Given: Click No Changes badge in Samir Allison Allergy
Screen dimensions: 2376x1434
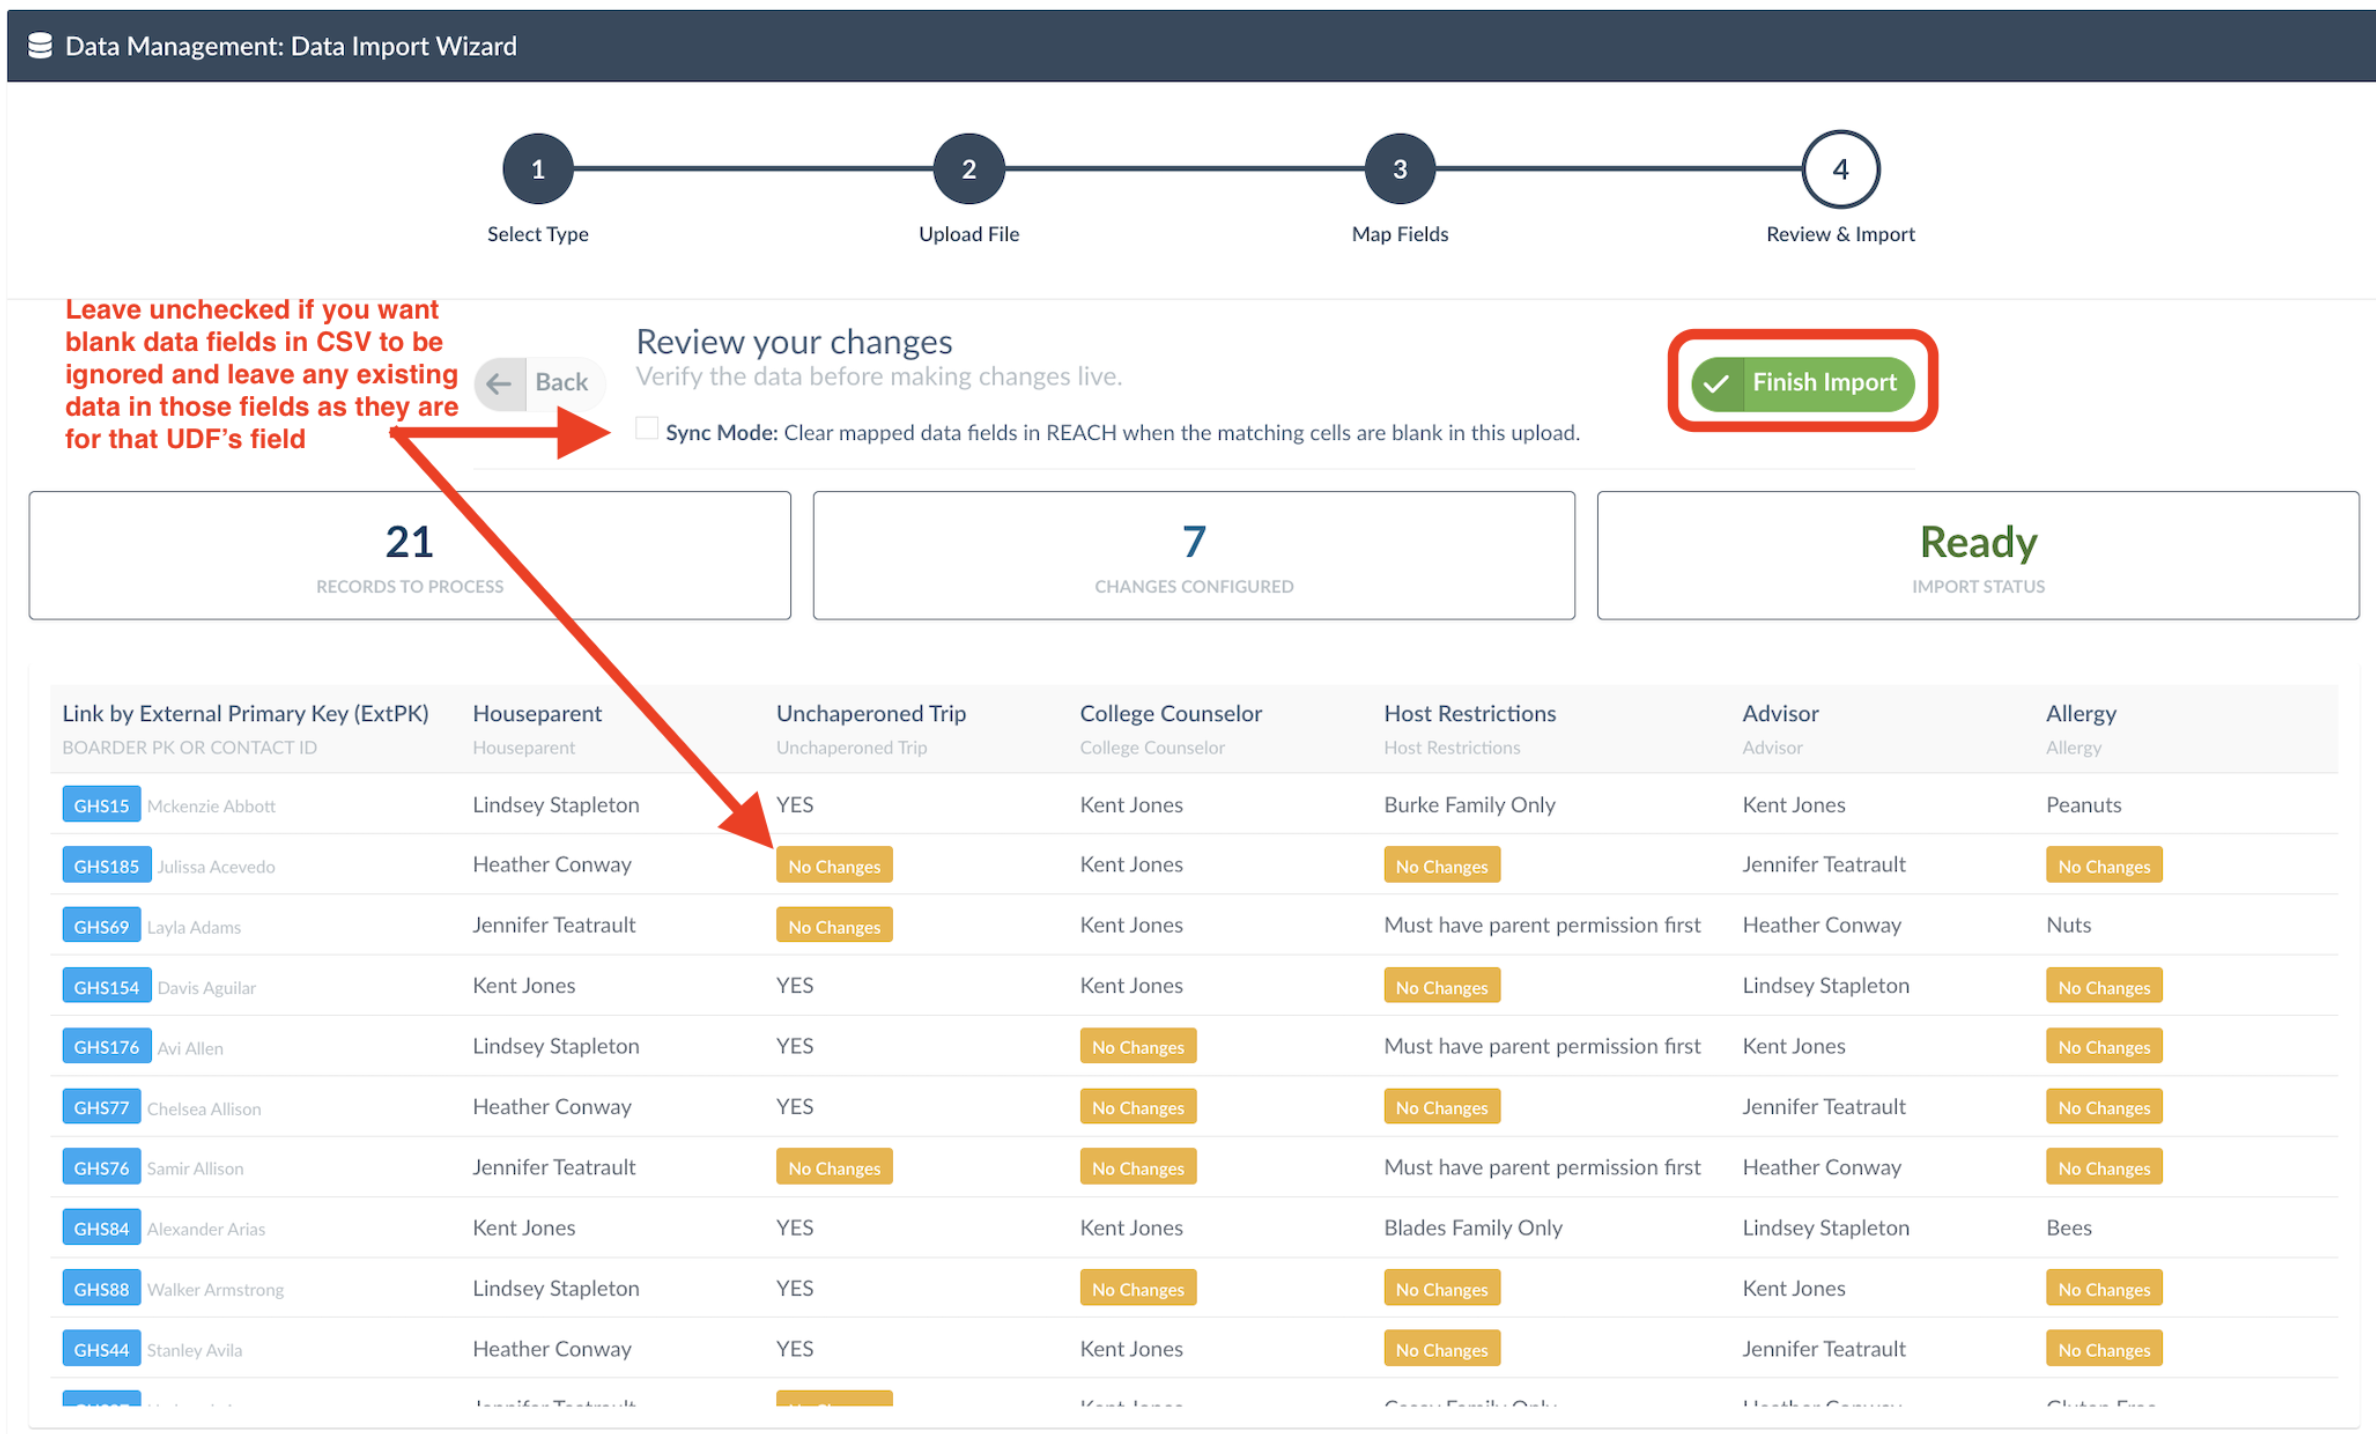Looking at the screenshot, I should pyautogui.click(x=2104, y=1167).
